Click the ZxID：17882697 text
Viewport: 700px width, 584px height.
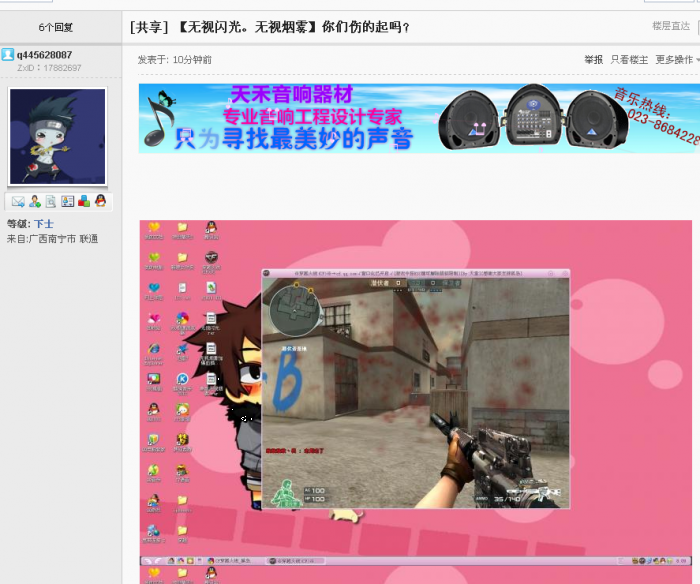[x=49, y=68]
